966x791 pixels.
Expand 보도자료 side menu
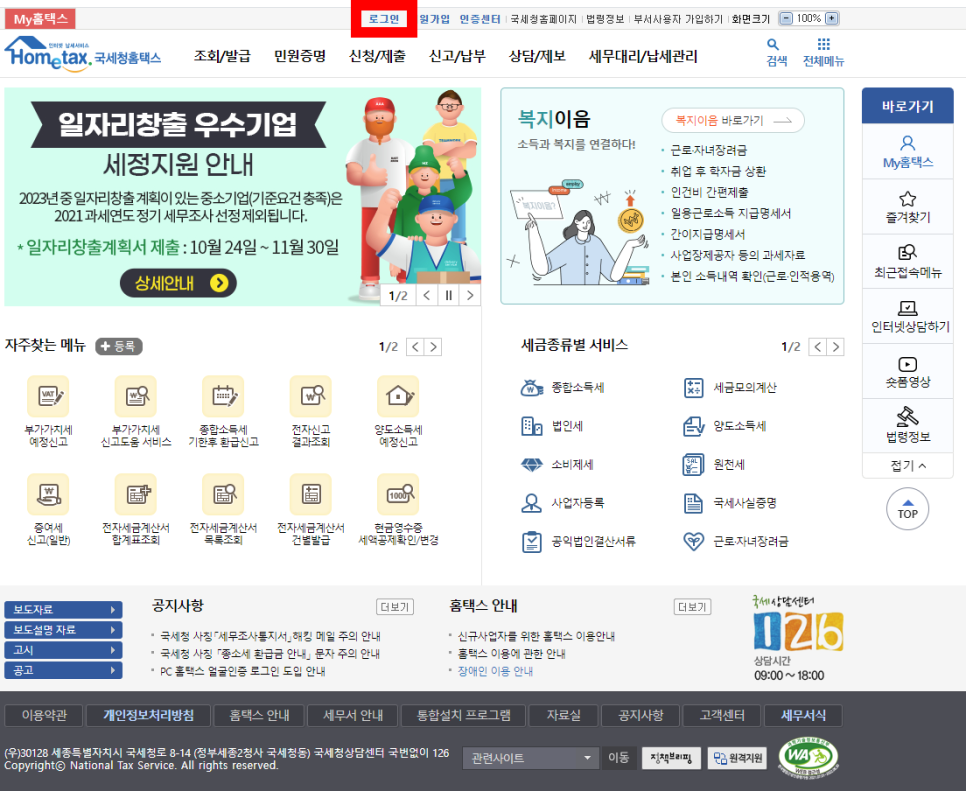pos(63,609)
